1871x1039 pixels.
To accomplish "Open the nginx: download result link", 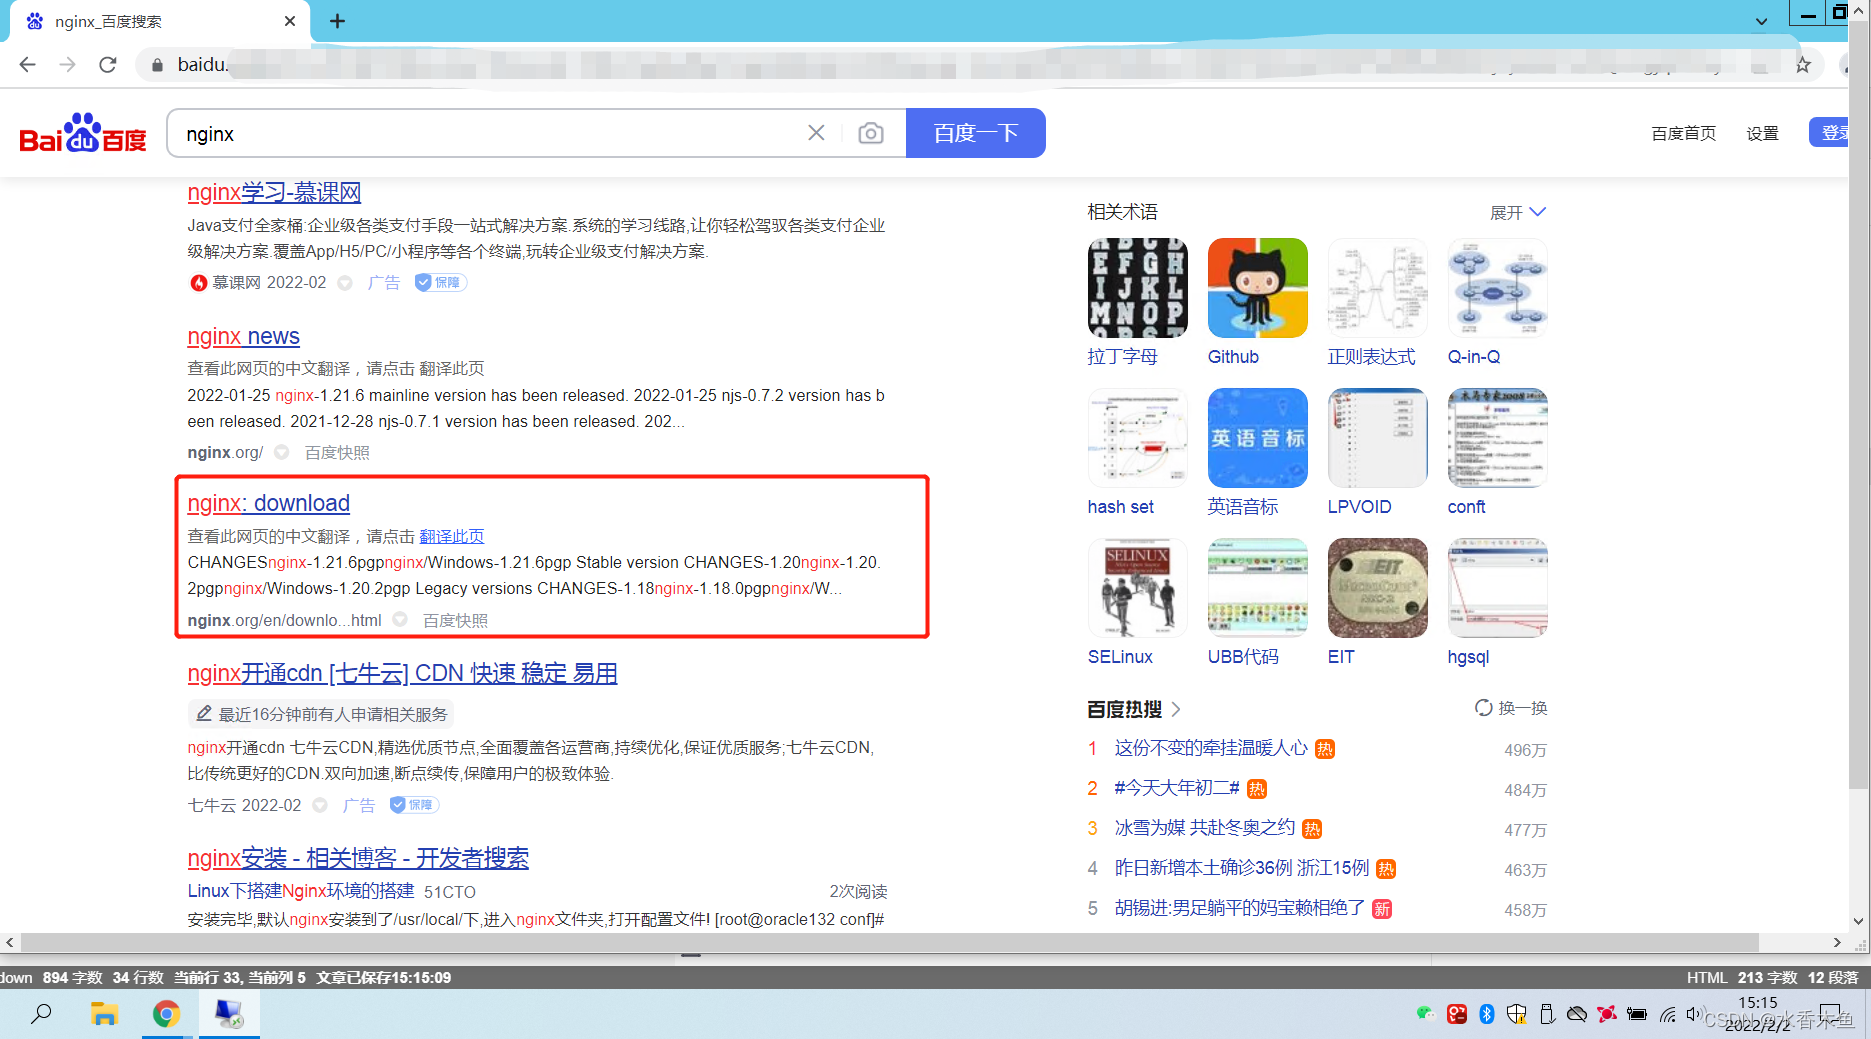I will coord(268,503).
